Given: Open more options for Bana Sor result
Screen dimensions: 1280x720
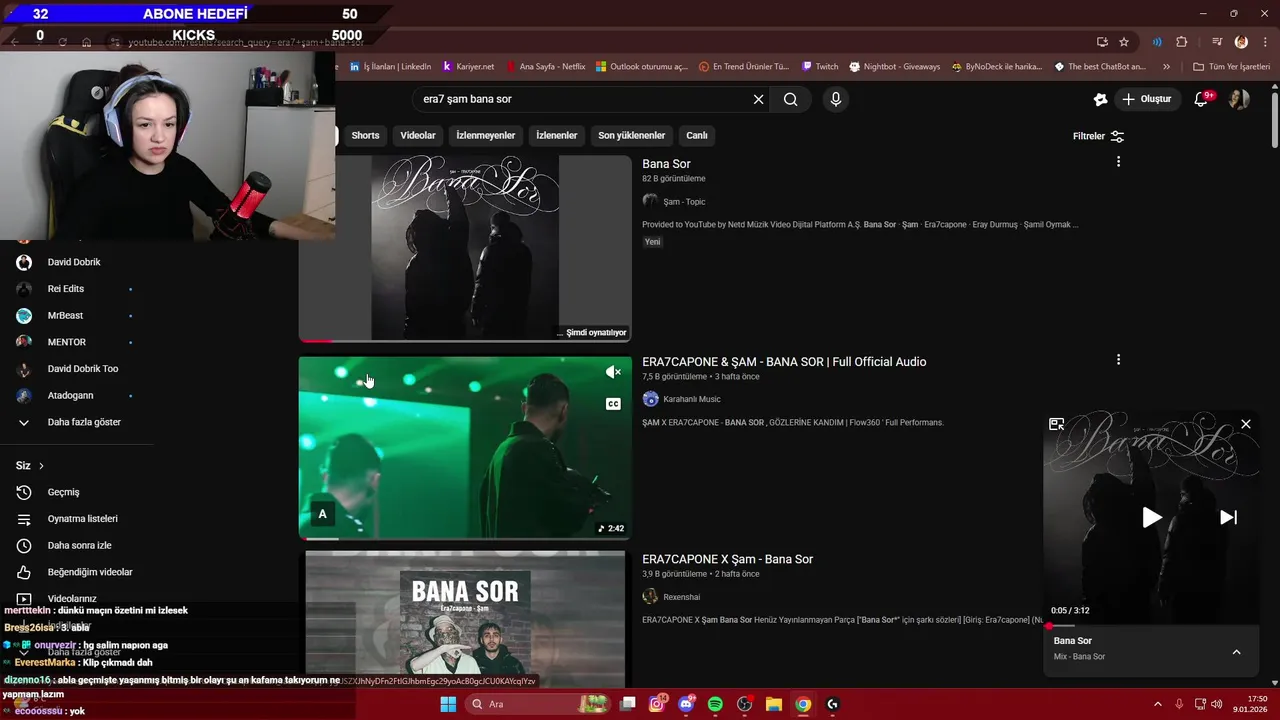Looking at the screenshot, I should point(1118,162).
